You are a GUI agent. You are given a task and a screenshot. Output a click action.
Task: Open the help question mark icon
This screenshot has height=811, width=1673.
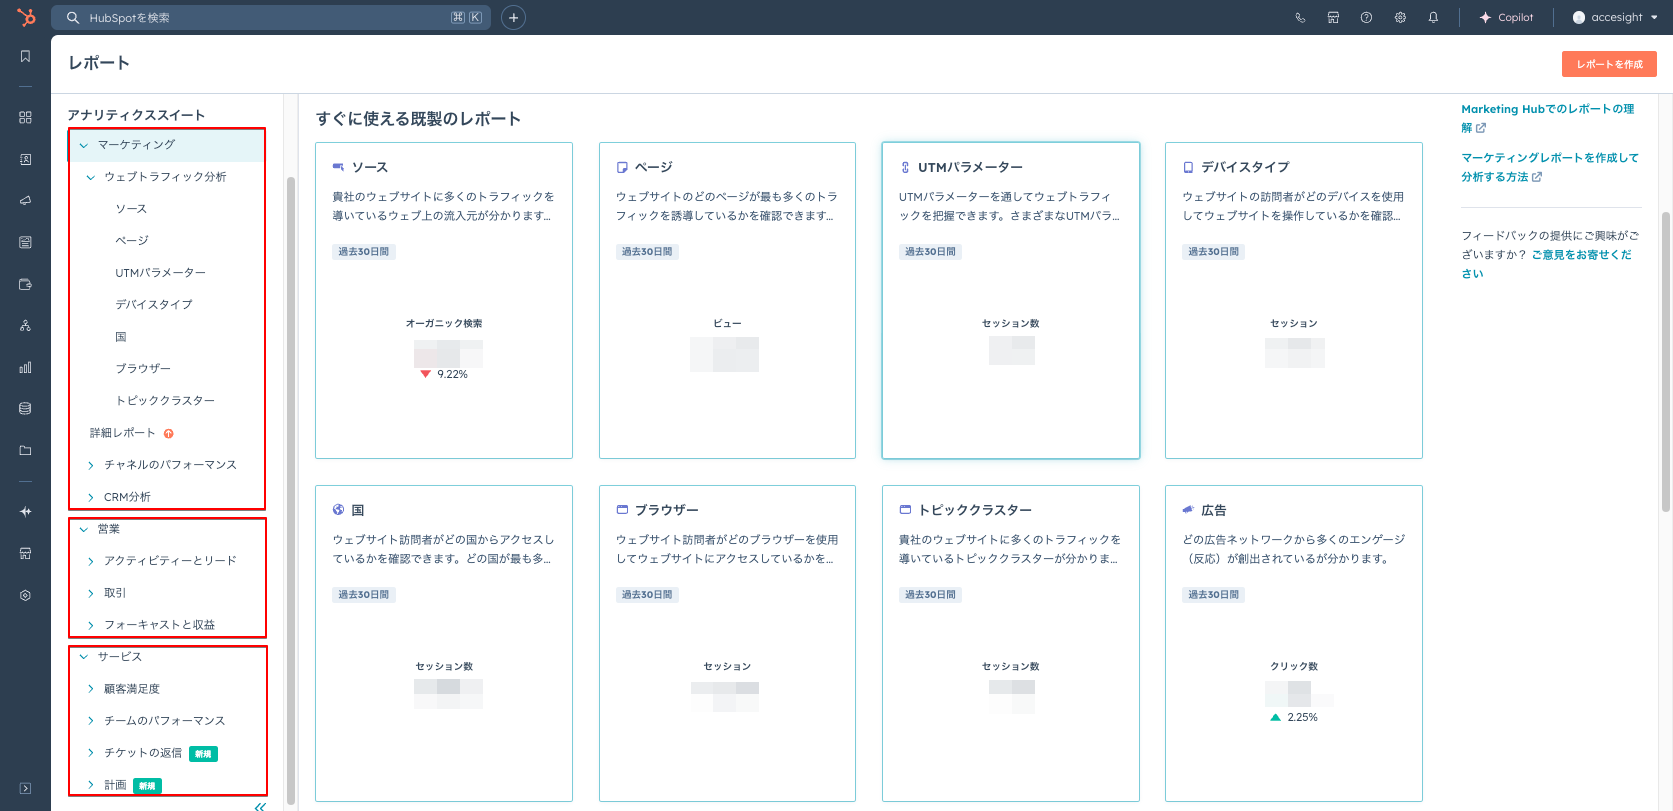[1366, 17]
